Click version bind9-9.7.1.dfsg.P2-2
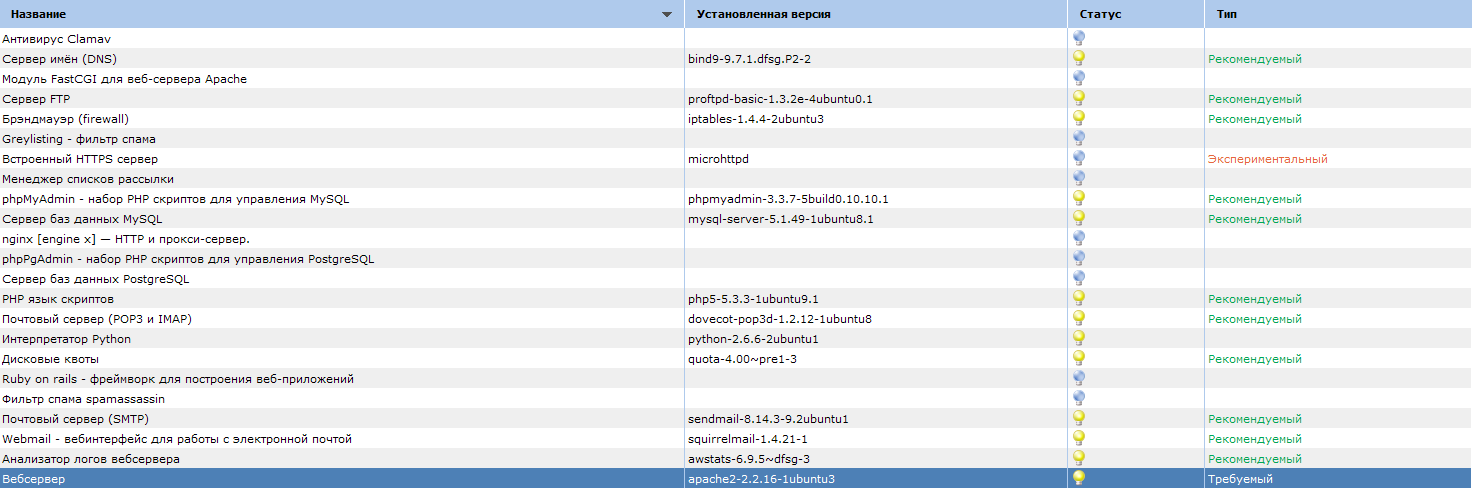 click(x=749, y=59)
